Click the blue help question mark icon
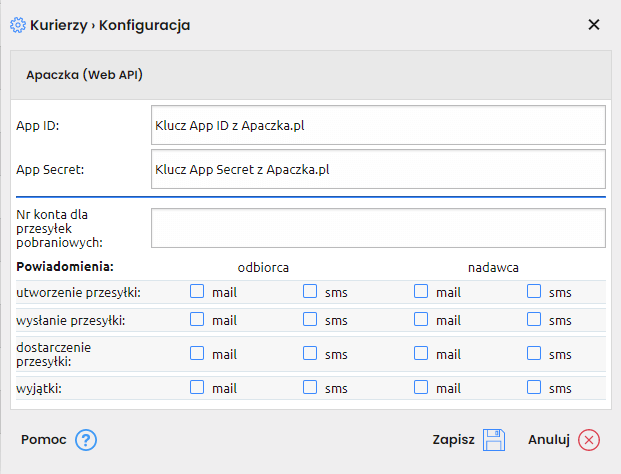621x474 pixels. [x=86, y=440]
